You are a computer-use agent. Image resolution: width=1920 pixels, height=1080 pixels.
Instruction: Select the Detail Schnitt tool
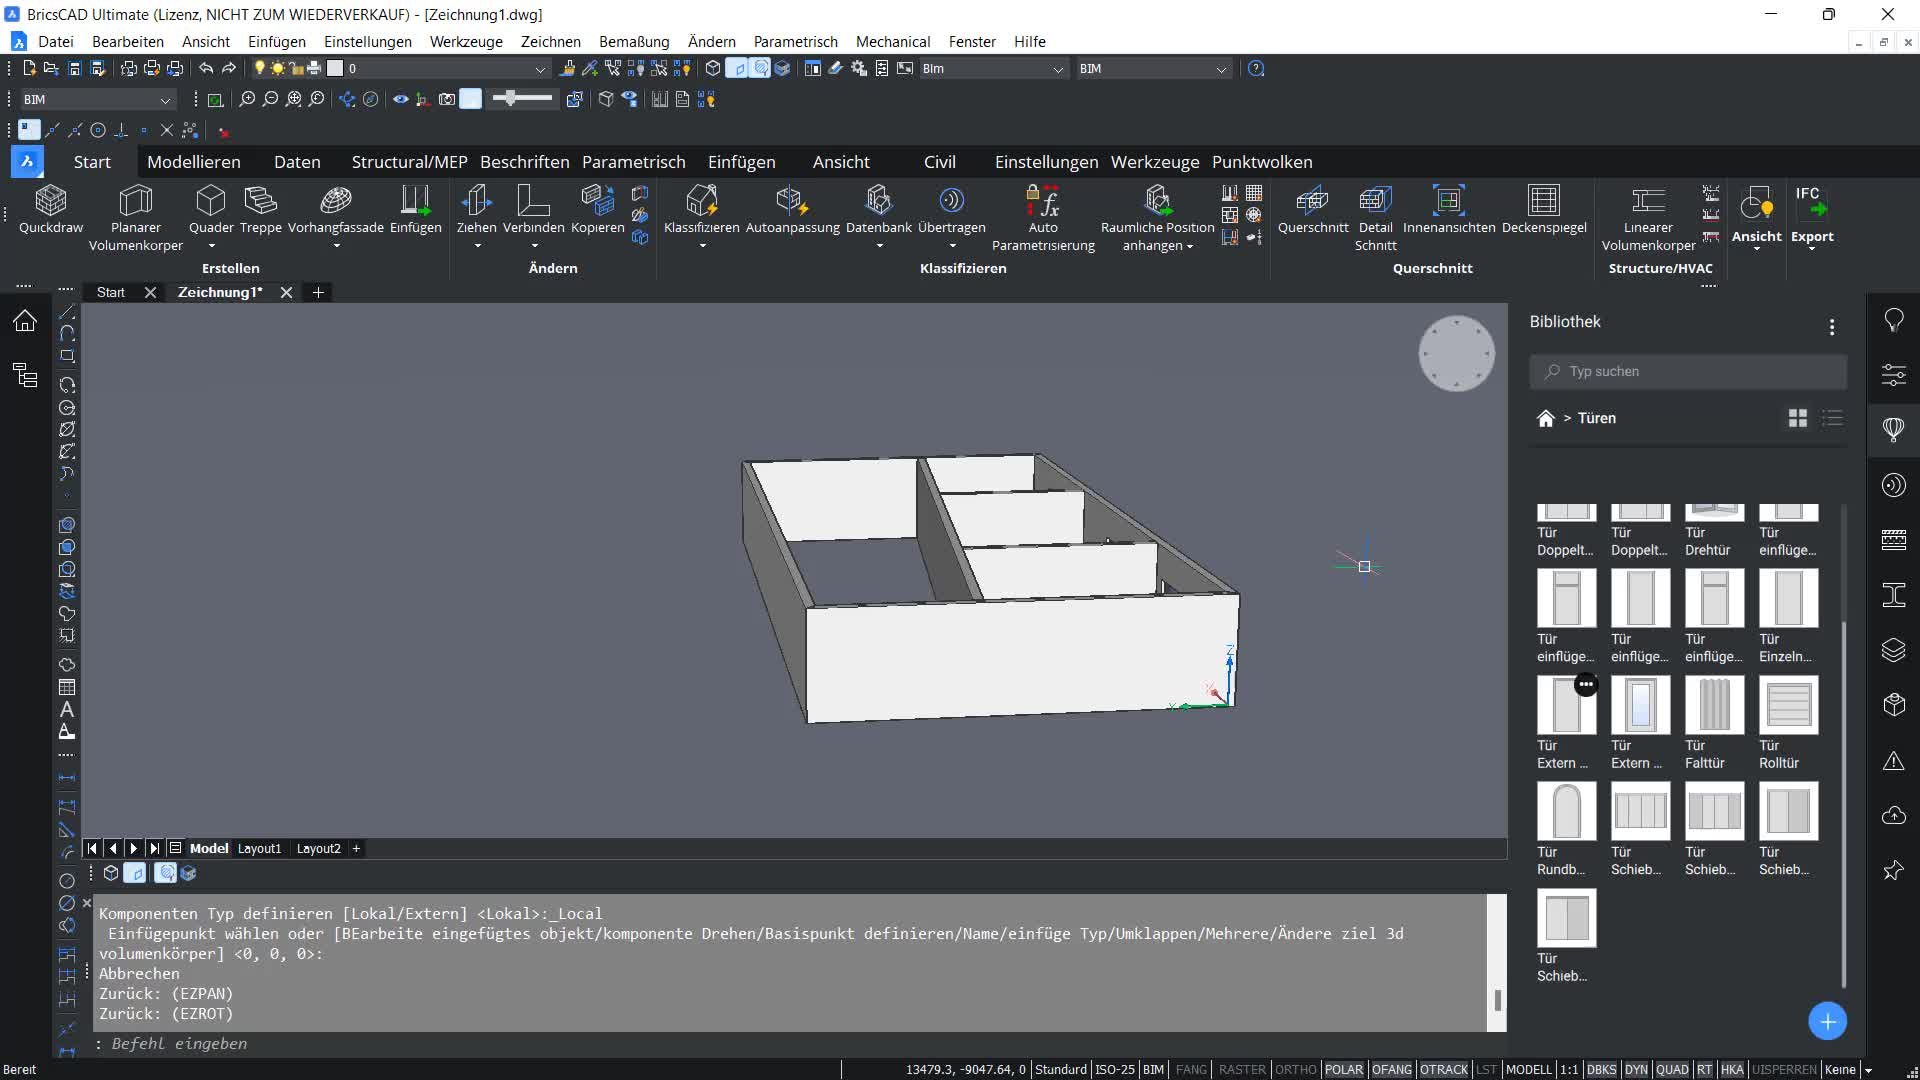(x=1375, y=218)
